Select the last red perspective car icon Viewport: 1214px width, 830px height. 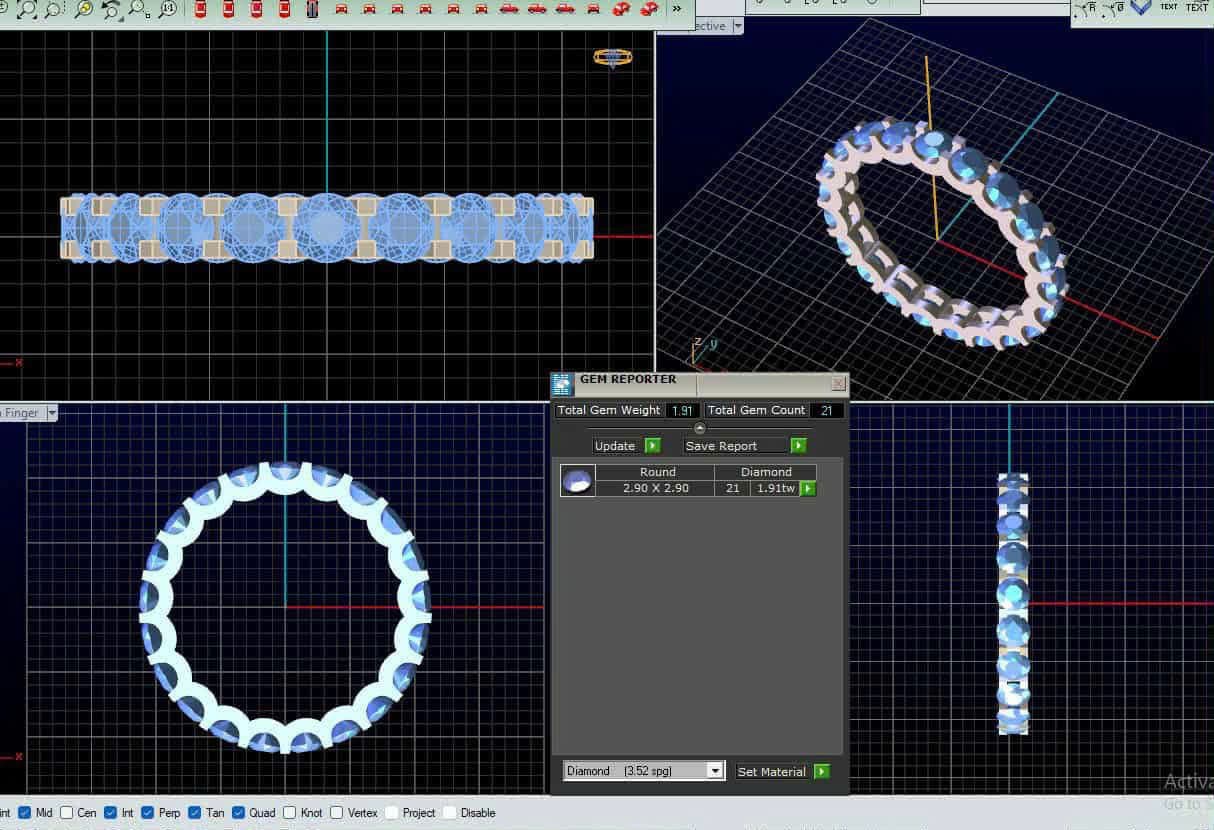coord(649,10)
